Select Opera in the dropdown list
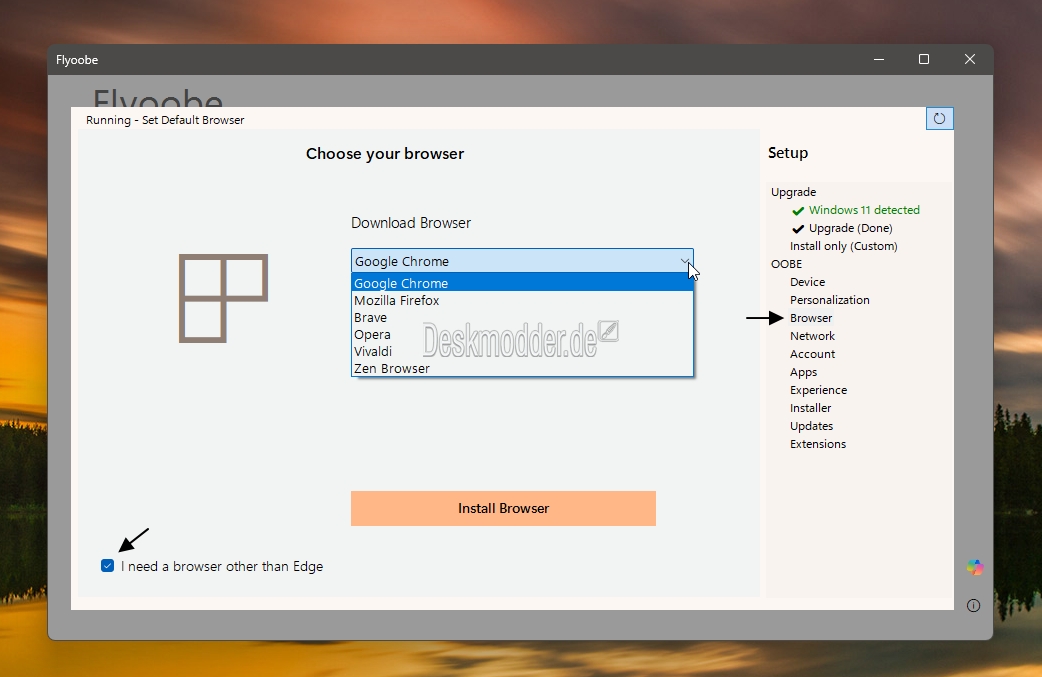 pyautogui.click(x=522, y=334)
